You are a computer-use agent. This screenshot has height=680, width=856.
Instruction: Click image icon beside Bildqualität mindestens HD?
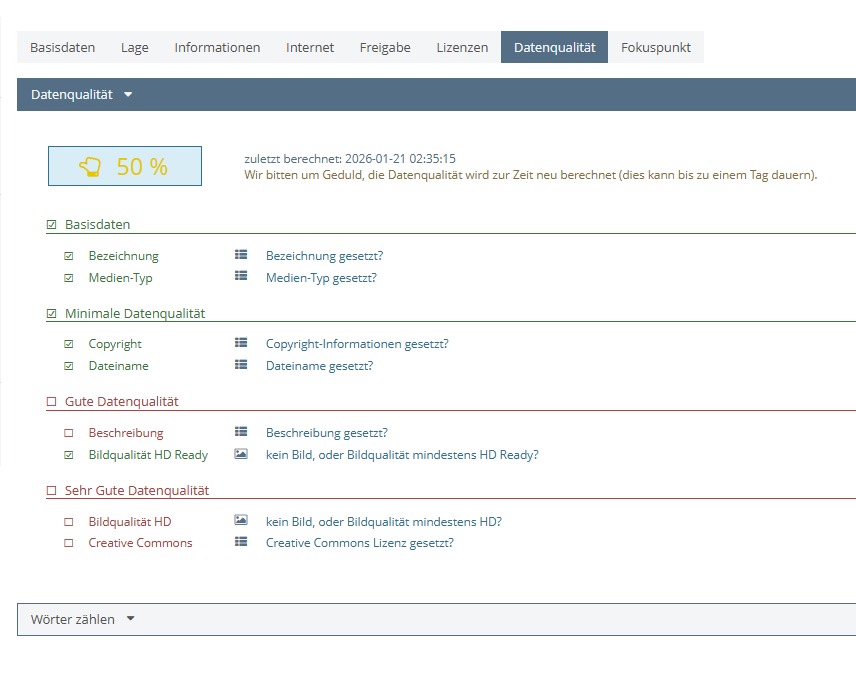pos(241,520)
